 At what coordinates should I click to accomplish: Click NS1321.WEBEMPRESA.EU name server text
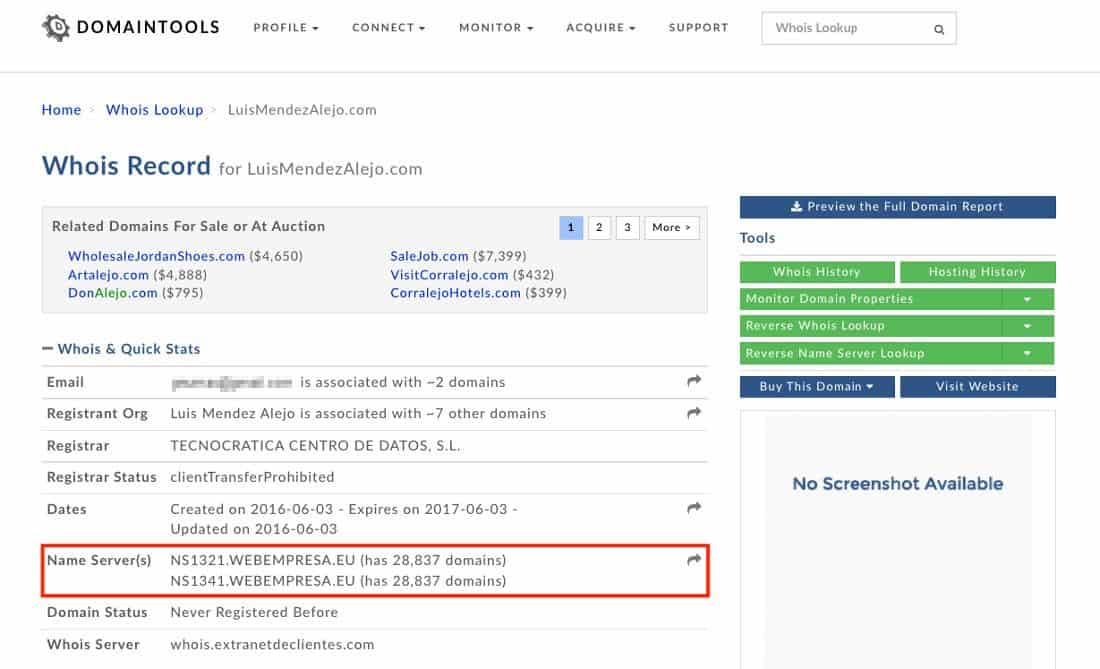click(262, 560)
